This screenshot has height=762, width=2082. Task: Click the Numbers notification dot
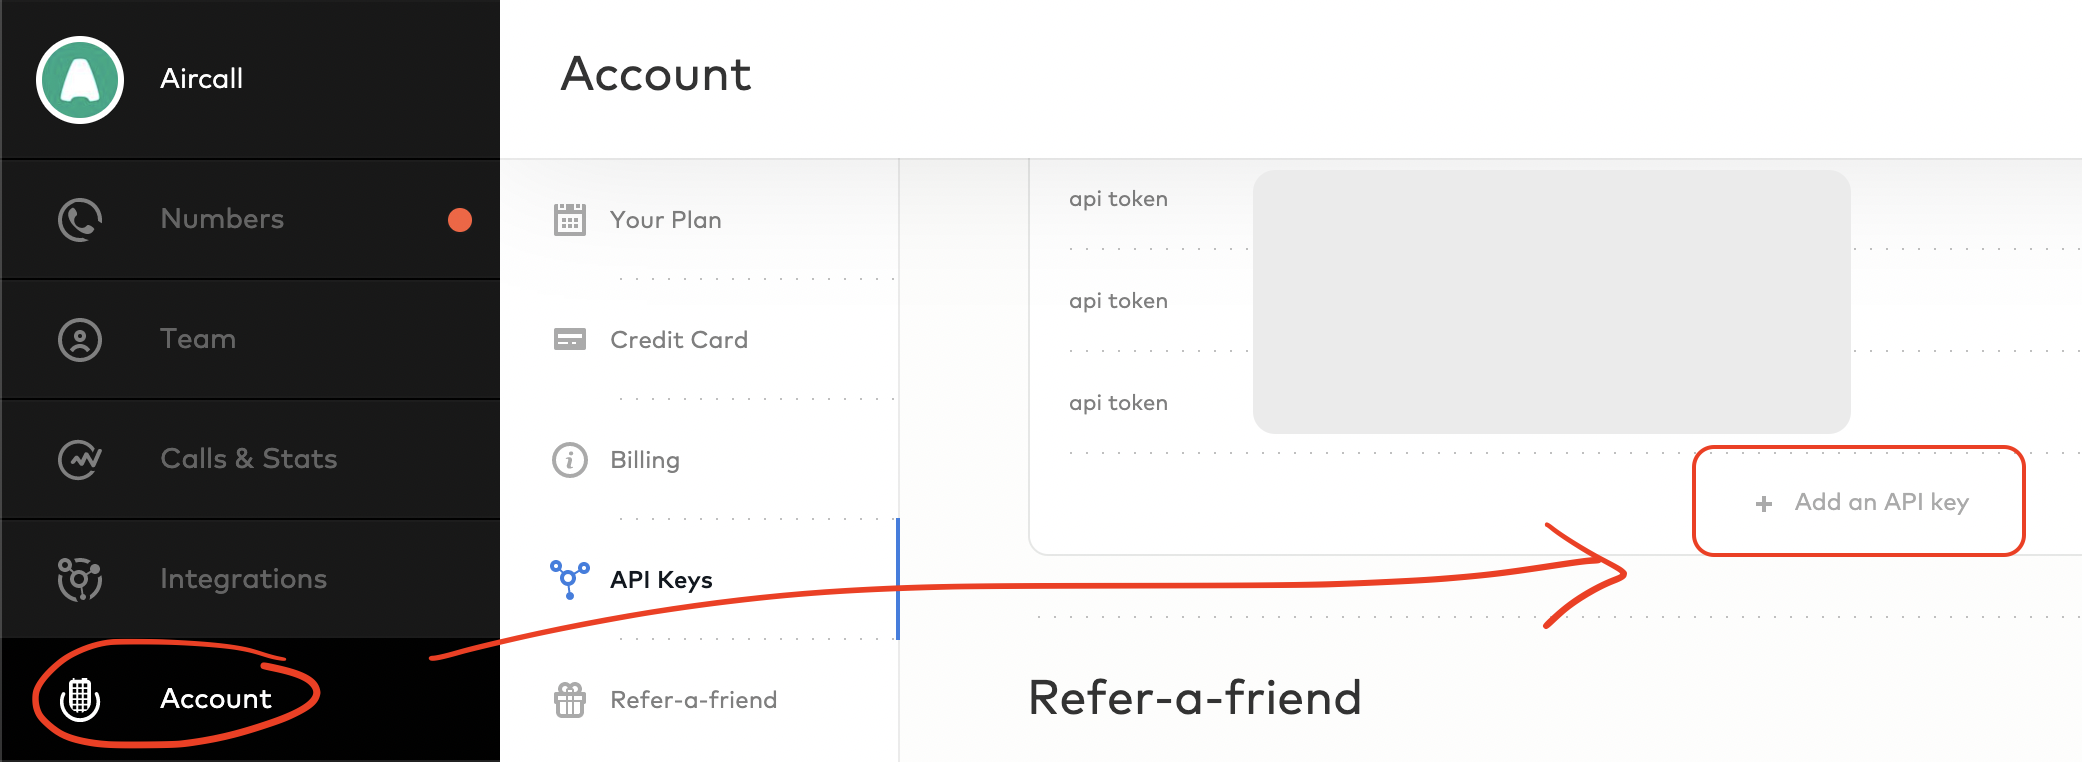pos(460,221)
